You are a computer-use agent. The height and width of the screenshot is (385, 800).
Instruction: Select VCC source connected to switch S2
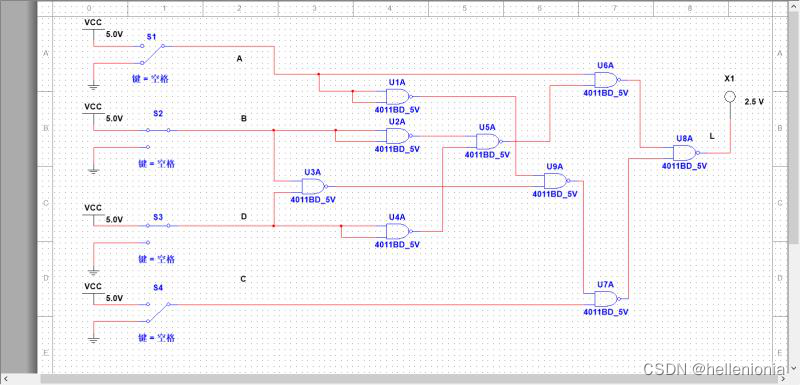pos(93,112)
